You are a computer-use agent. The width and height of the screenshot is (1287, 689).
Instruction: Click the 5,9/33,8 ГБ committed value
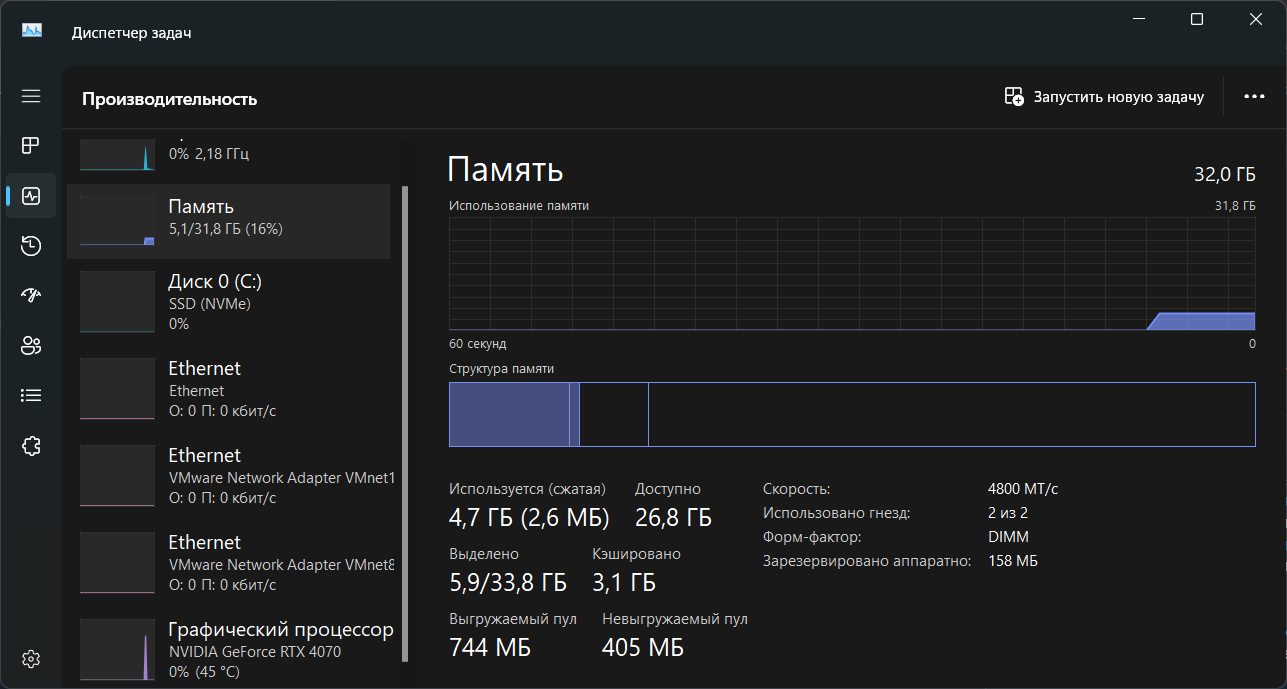(x=508, y=582)
